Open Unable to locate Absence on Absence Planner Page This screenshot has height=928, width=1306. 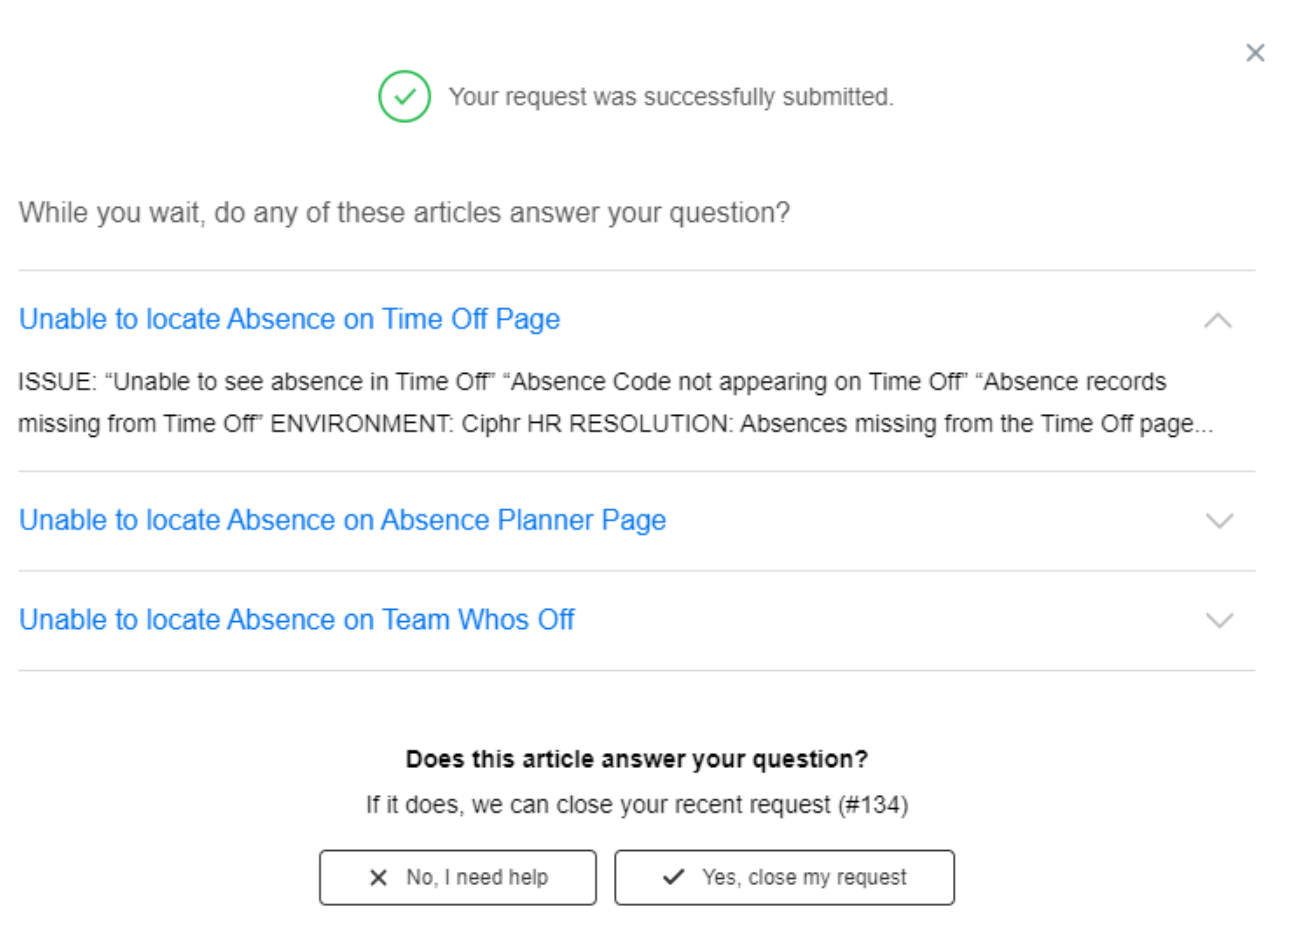coord(343,520)
